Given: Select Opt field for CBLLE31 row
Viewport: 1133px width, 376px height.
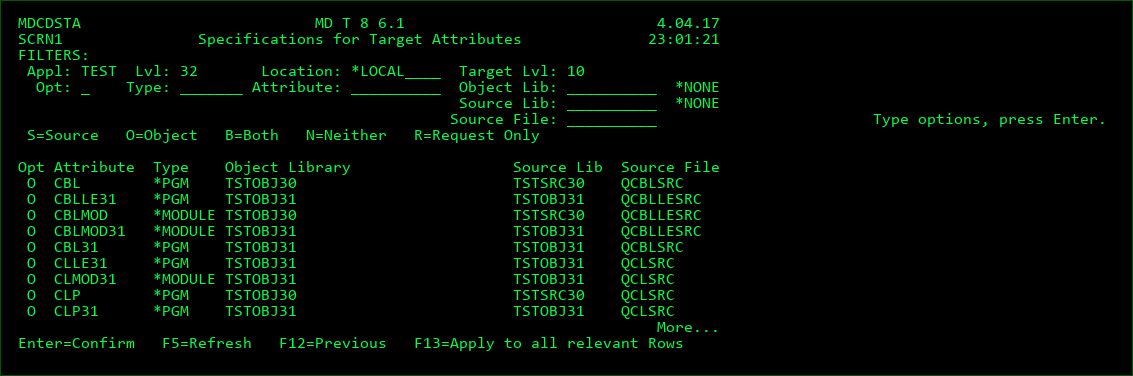Looking at the screenshot, I should point(31,199).
